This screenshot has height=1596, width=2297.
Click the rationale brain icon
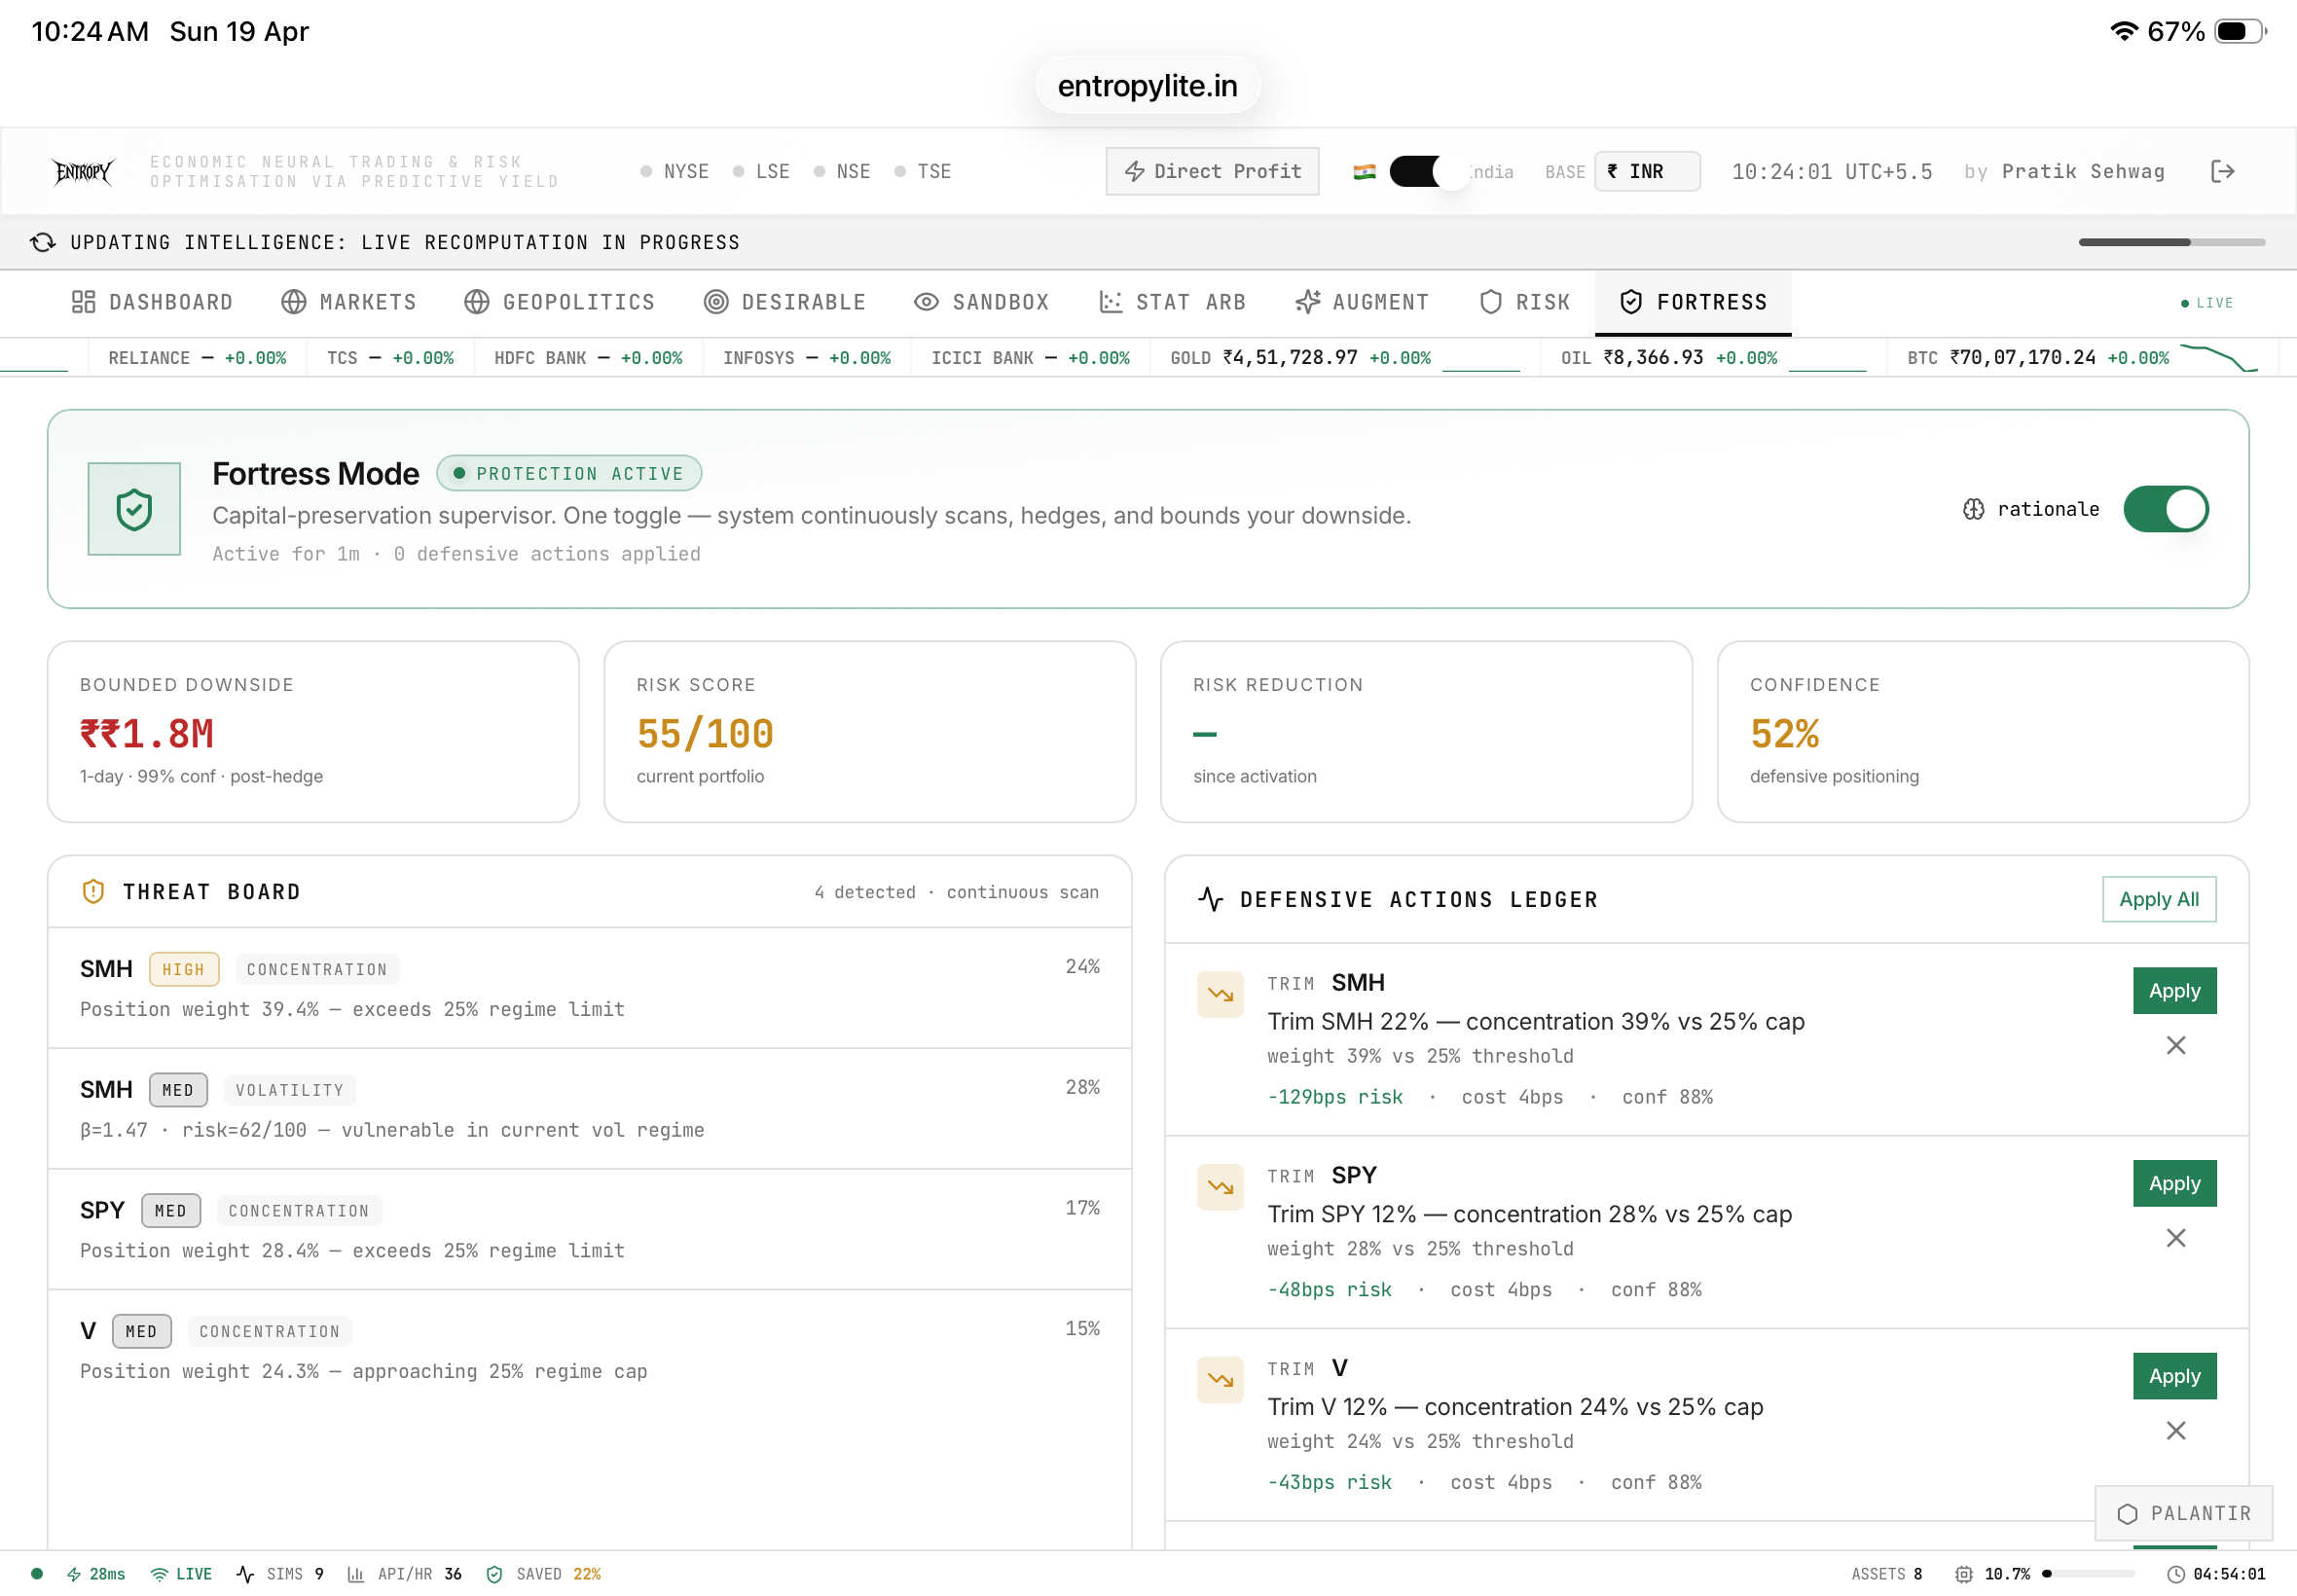(x=1972, y=509)
